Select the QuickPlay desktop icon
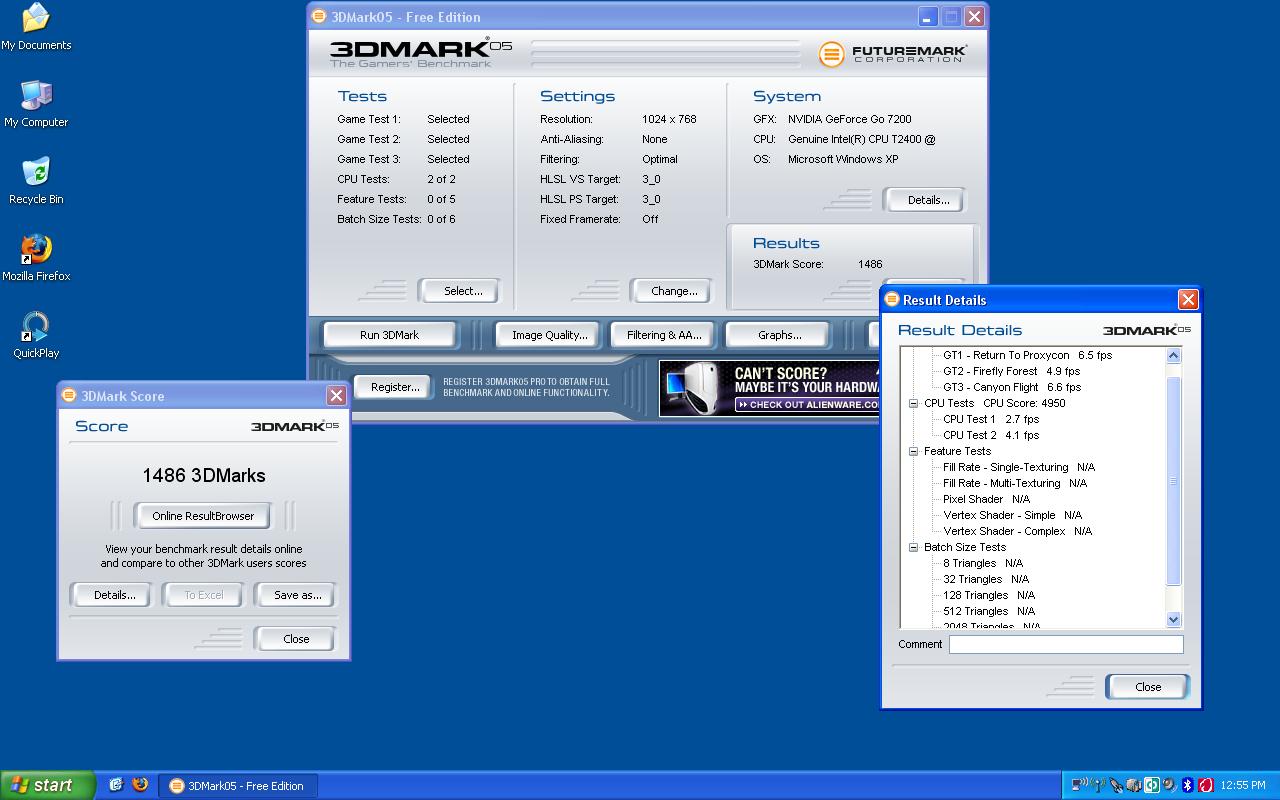Viewport: 1280px width, 800px height. click(x=36, y=335)
